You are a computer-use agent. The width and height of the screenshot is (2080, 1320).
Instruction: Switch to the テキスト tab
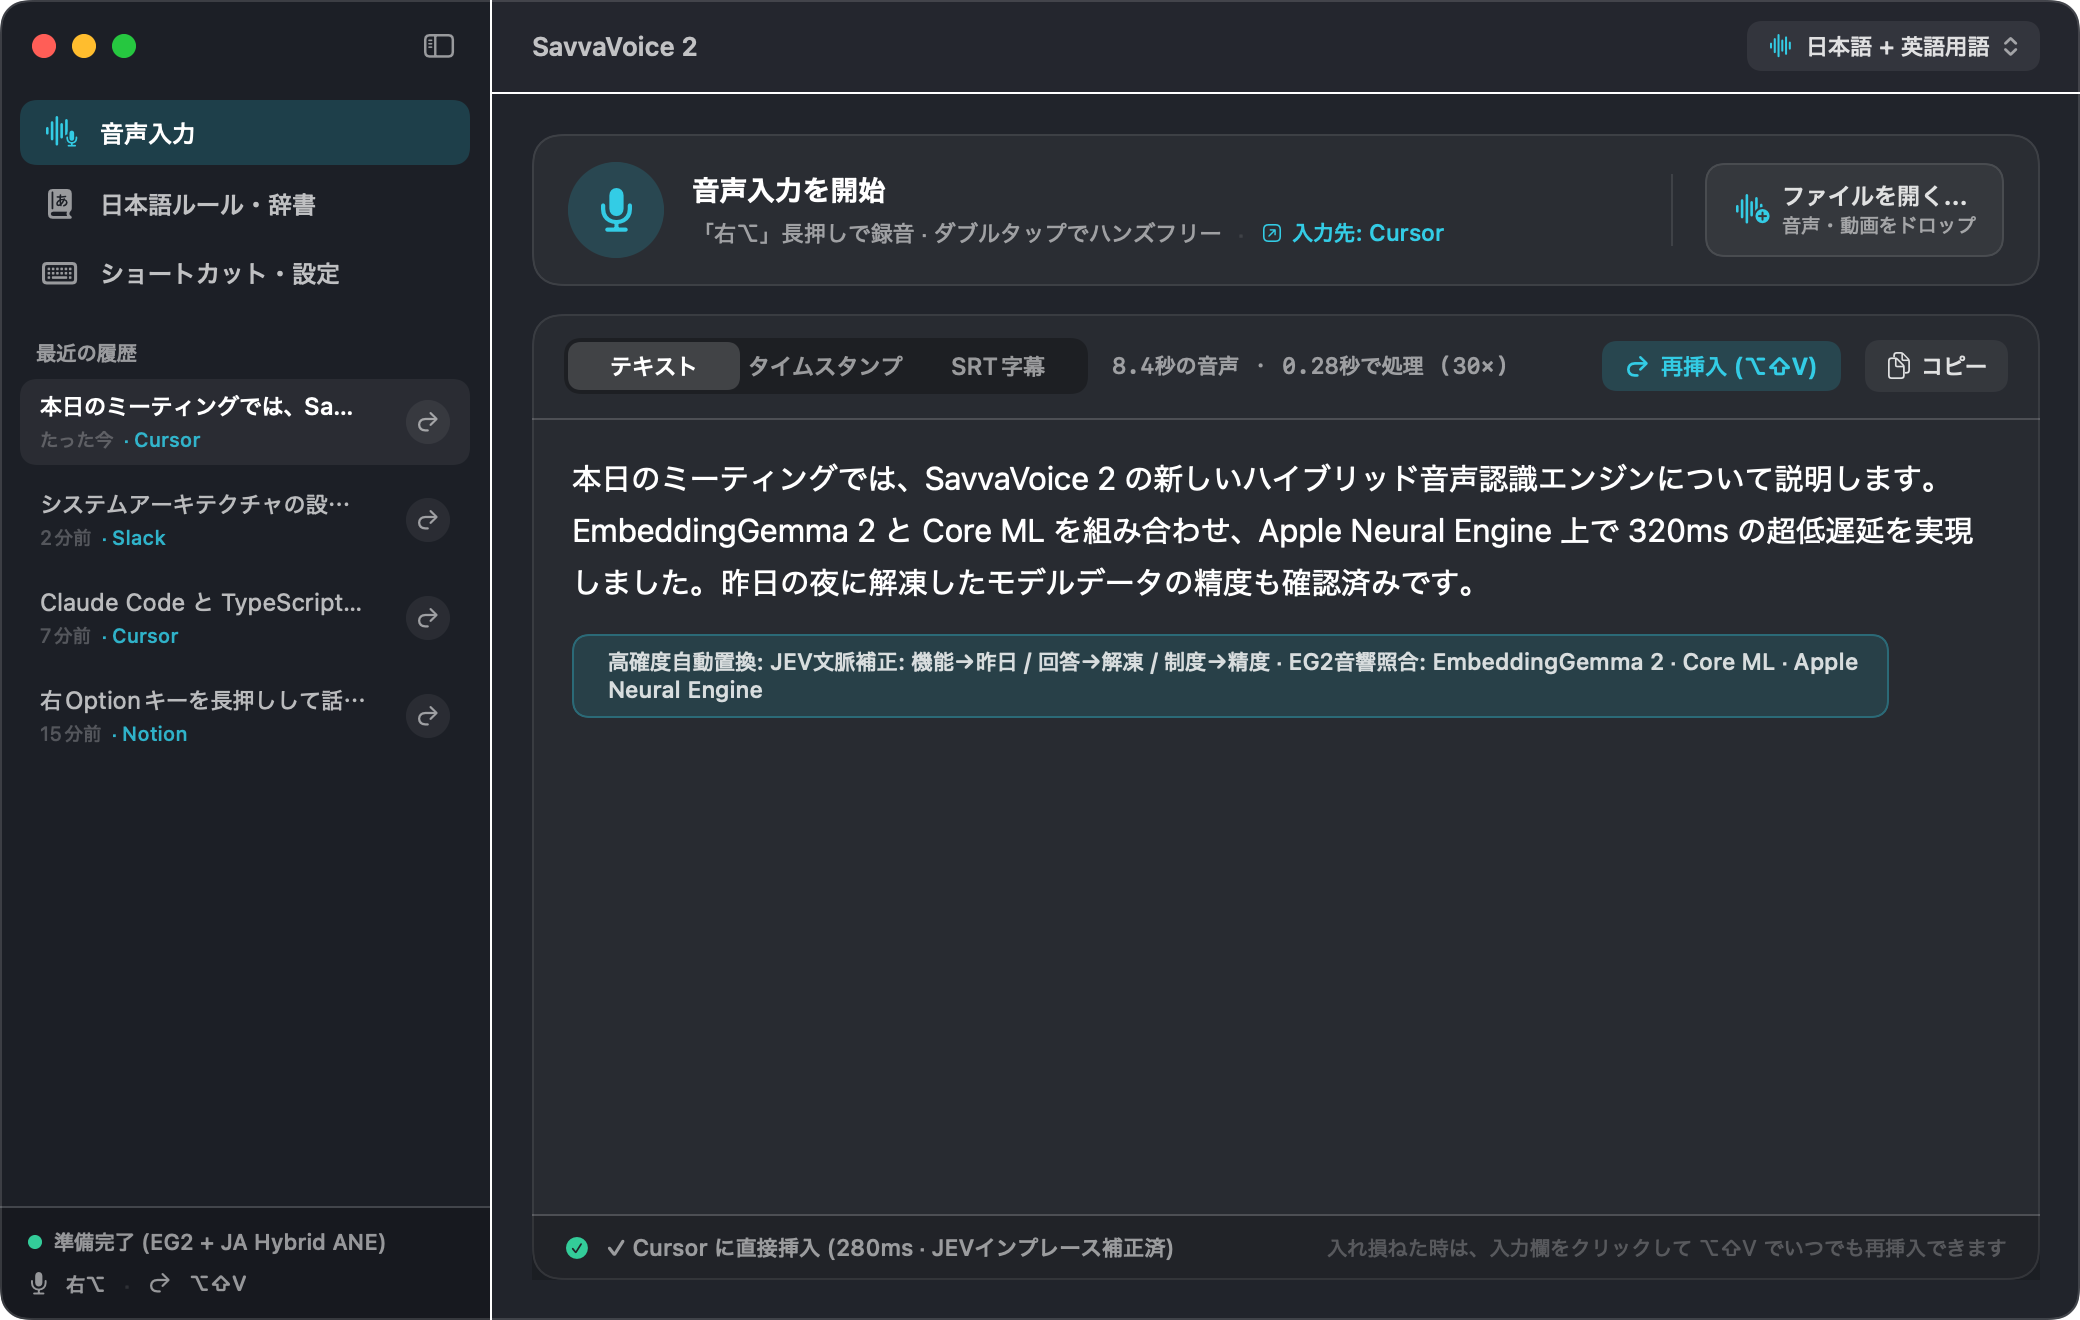(653, 366)
